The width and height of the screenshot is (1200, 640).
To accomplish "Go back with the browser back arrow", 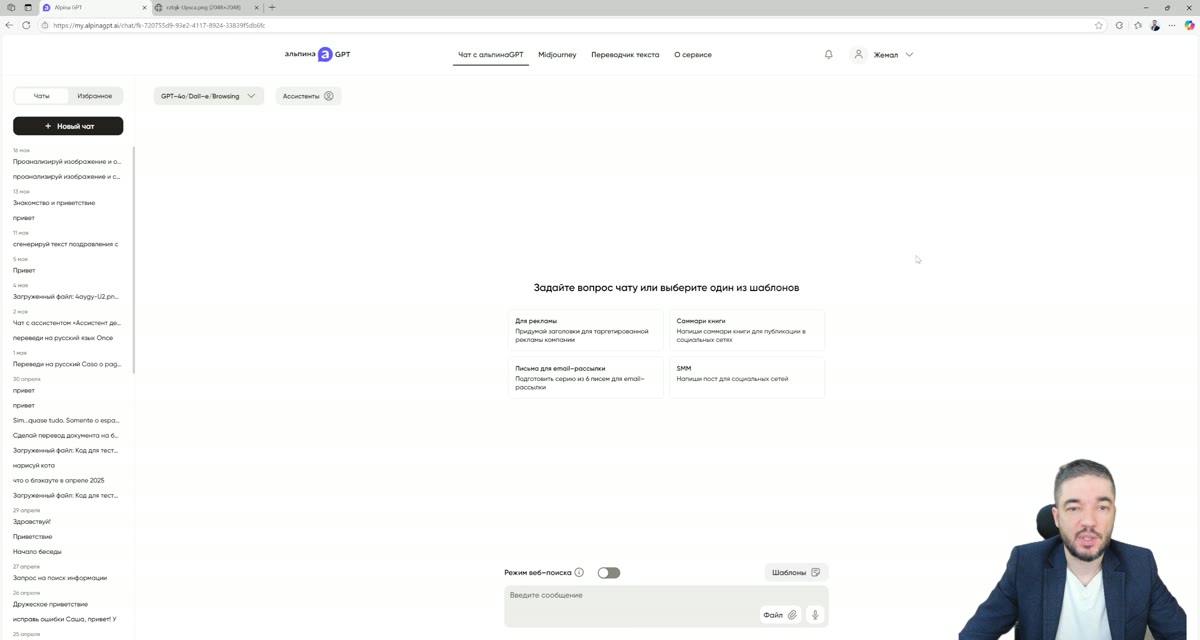I will click(x=9, y=25).
